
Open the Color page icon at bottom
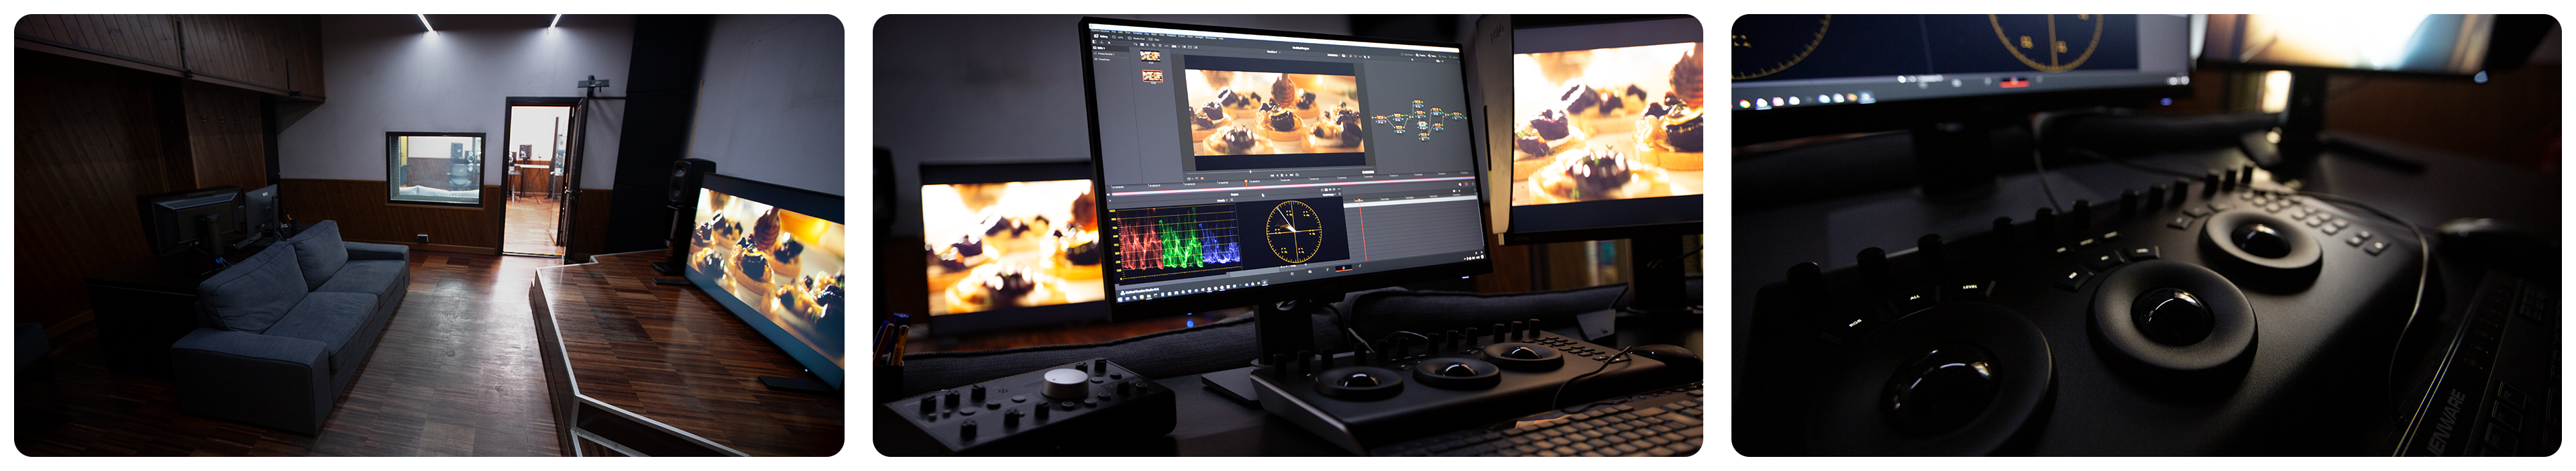pyautogui.click(x=1343, y=268)
